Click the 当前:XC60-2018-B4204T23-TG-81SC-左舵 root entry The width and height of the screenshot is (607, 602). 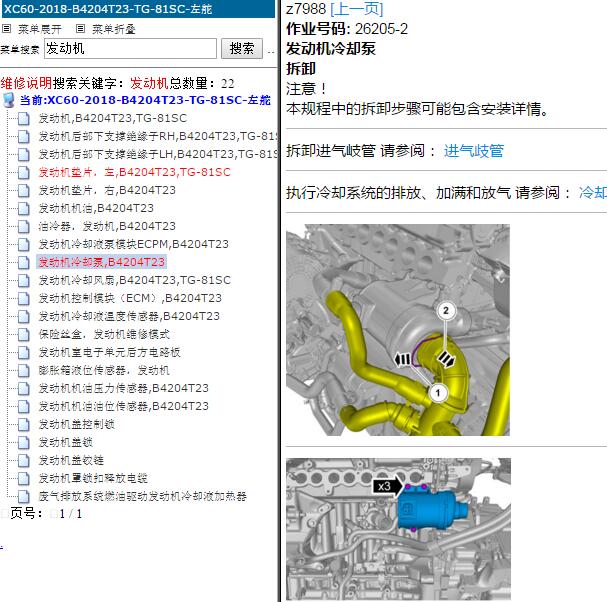(x=145, y=100)
